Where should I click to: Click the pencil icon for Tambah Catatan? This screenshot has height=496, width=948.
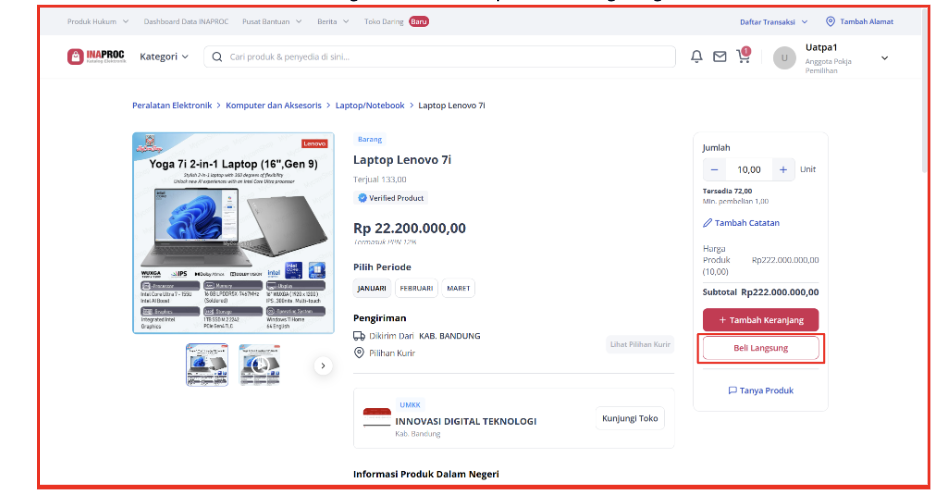coord(707,223)
